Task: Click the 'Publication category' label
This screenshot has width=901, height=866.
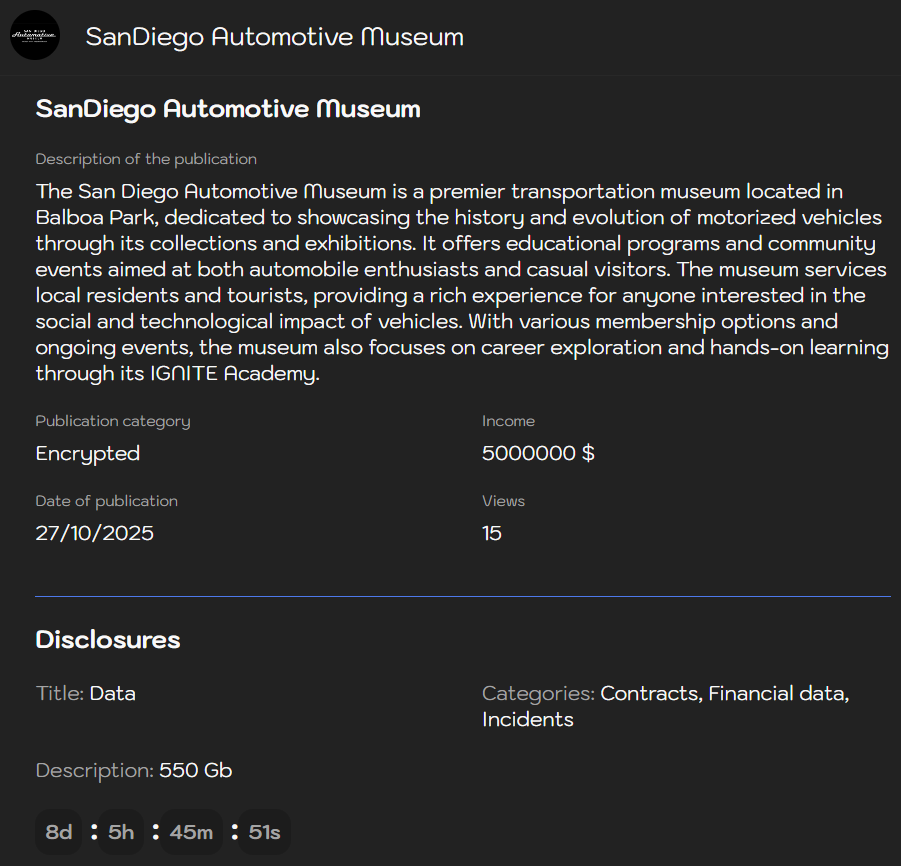Action: [113, 421]
